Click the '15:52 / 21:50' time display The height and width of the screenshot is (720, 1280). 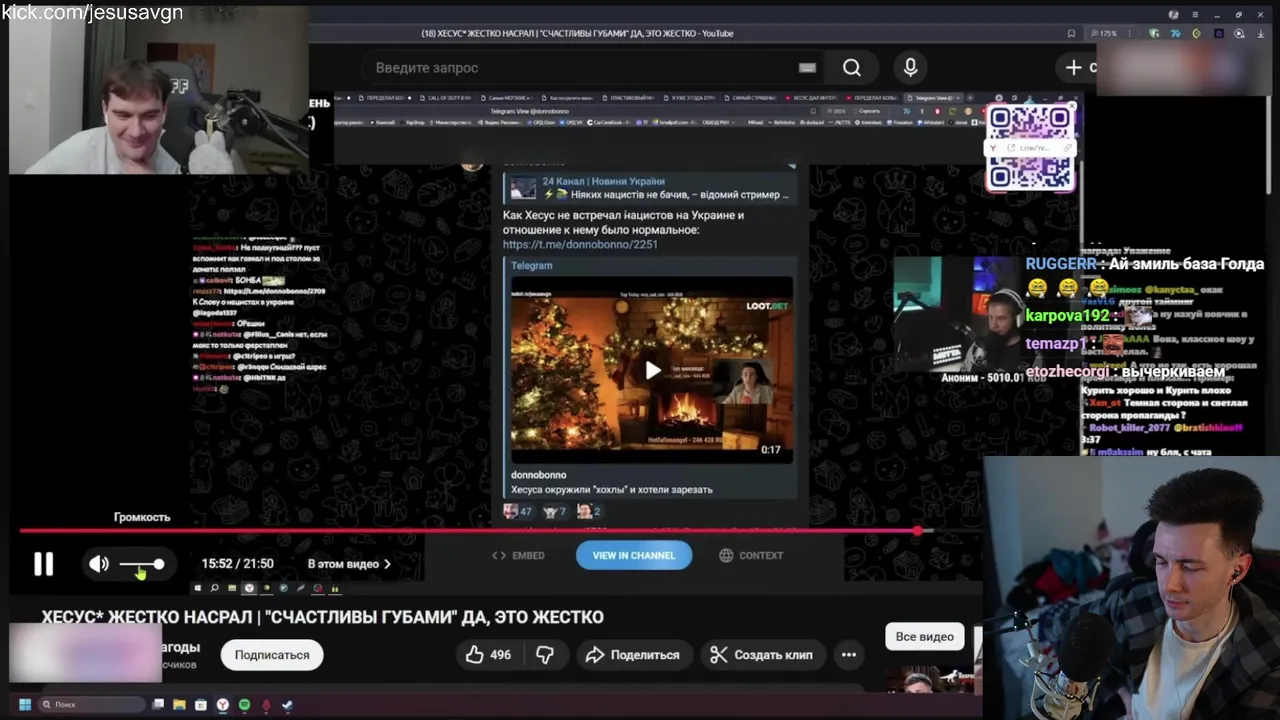coord(237,564)
